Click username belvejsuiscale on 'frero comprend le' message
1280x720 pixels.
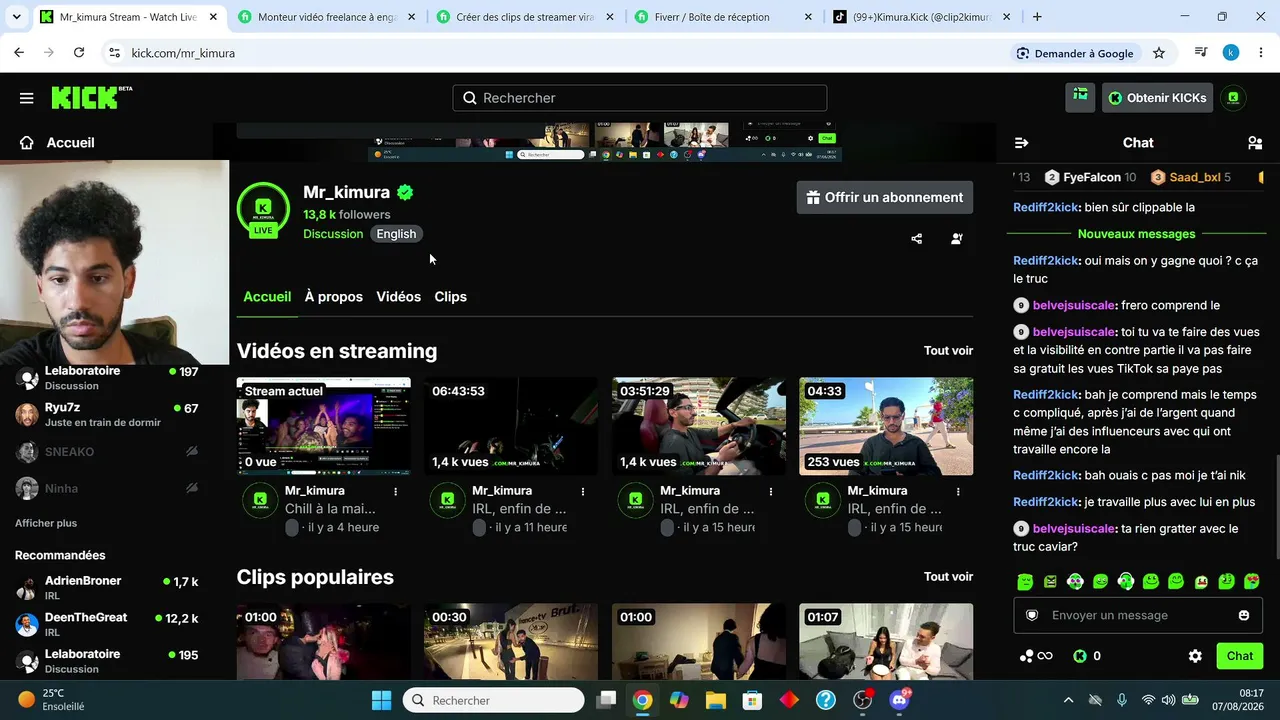click(1073, 305)
